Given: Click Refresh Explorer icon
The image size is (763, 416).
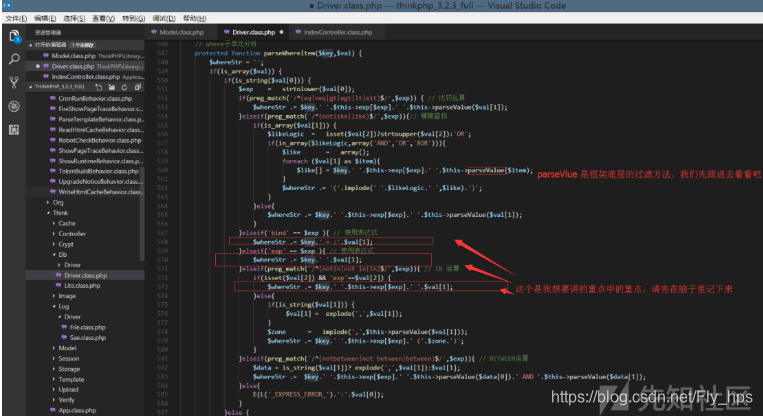Looking at the screenshot, I should pyautogui.click(x=125, y=87).
